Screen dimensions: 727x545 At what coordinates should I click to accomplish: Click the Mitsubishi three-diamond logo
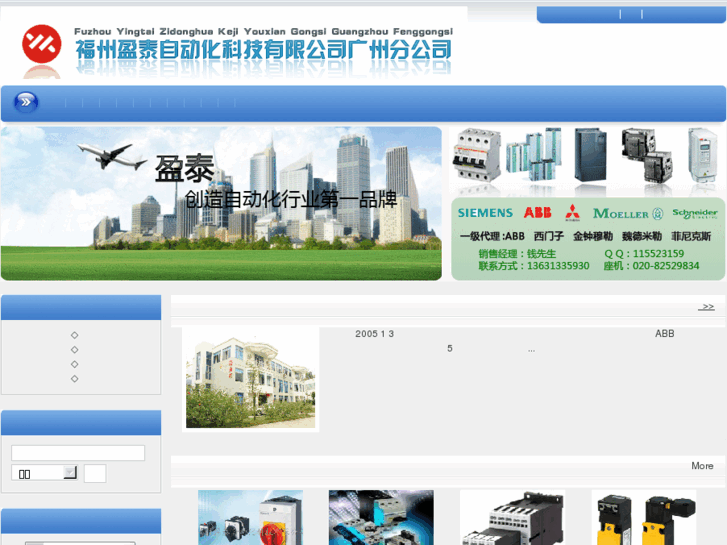[x=572, y=212]
